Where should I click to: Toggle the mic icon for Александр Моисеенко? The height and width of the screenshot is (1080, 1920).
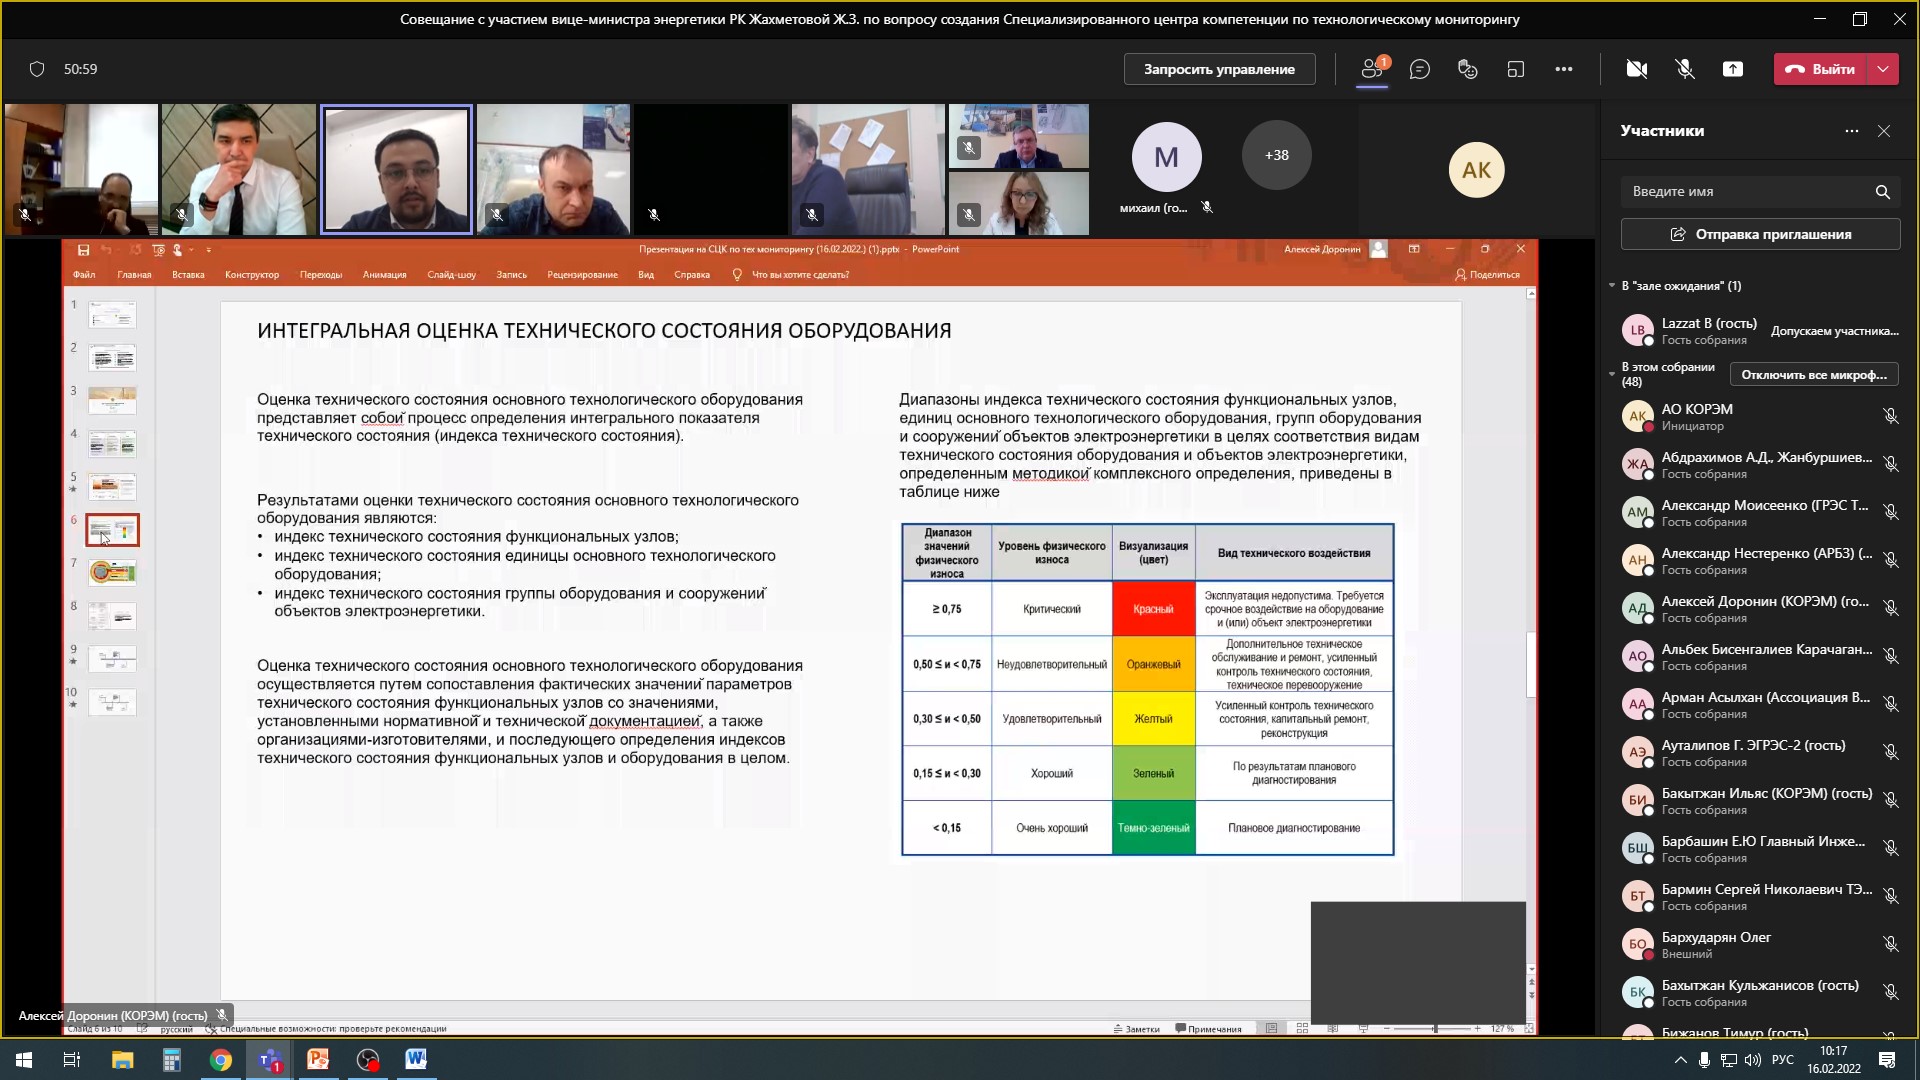(1891, 512)
